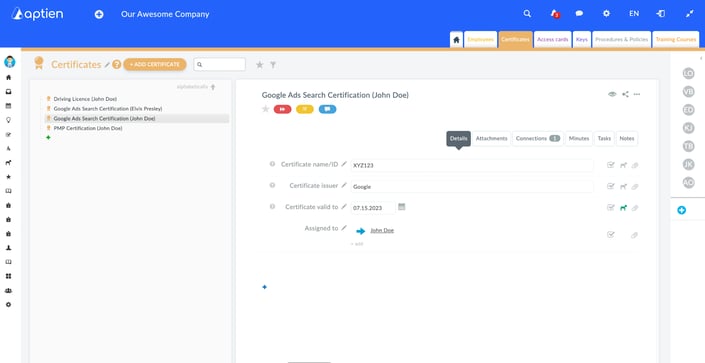Open calendar icon in left sidebar
The image size is (705, 363).
[8, 106]
